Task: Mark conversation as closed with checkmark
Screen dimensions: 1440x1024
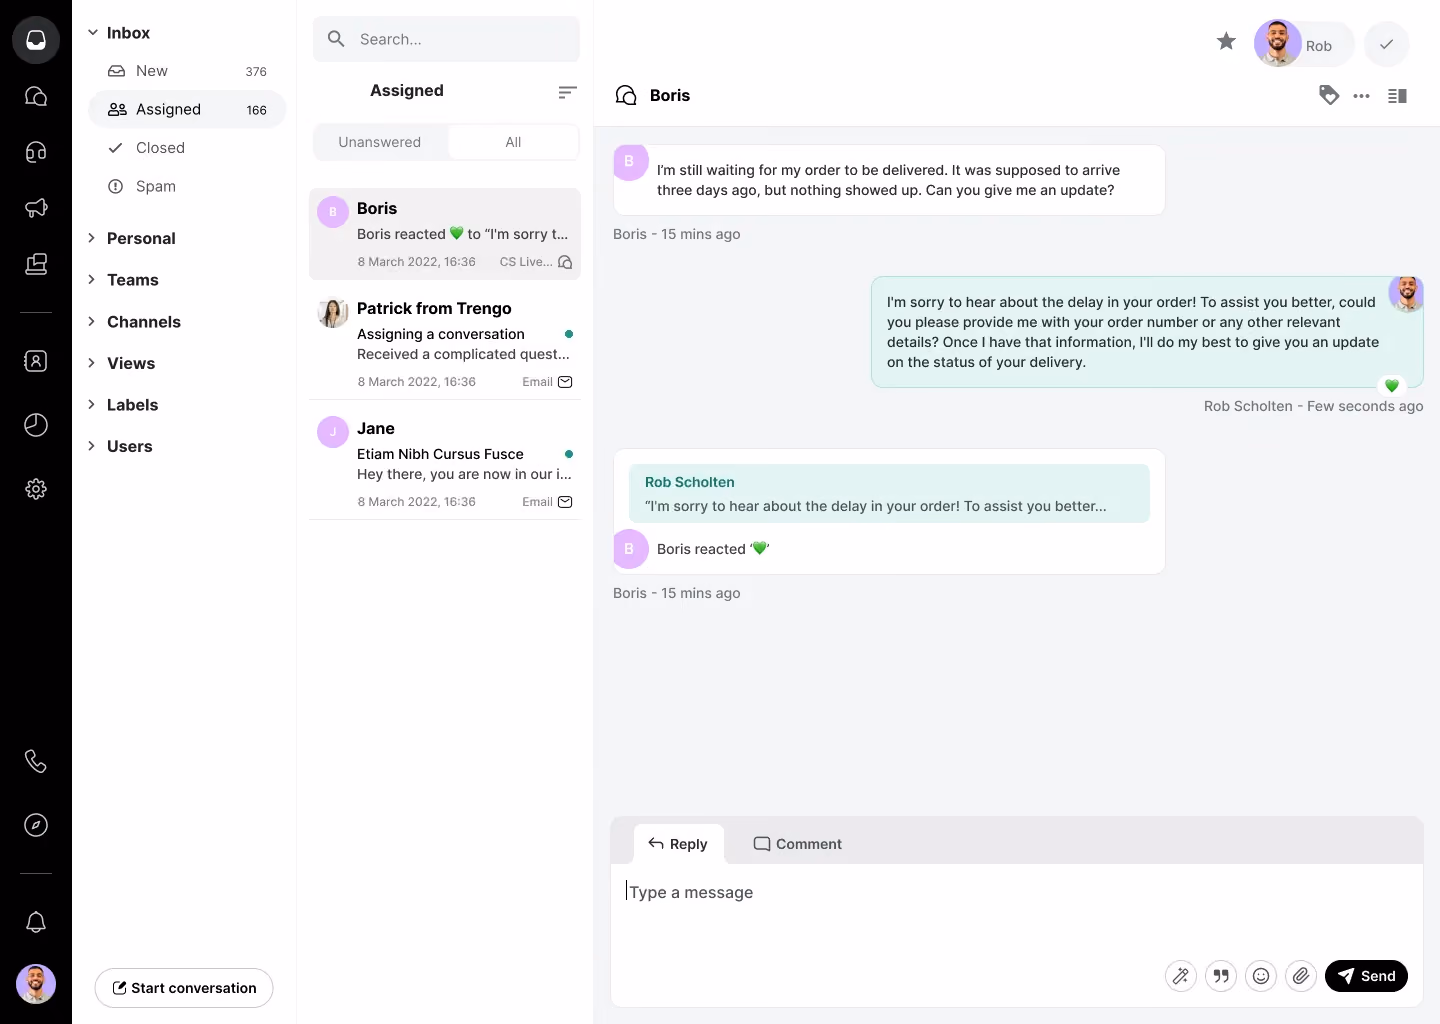Action: pos(1387,44)
